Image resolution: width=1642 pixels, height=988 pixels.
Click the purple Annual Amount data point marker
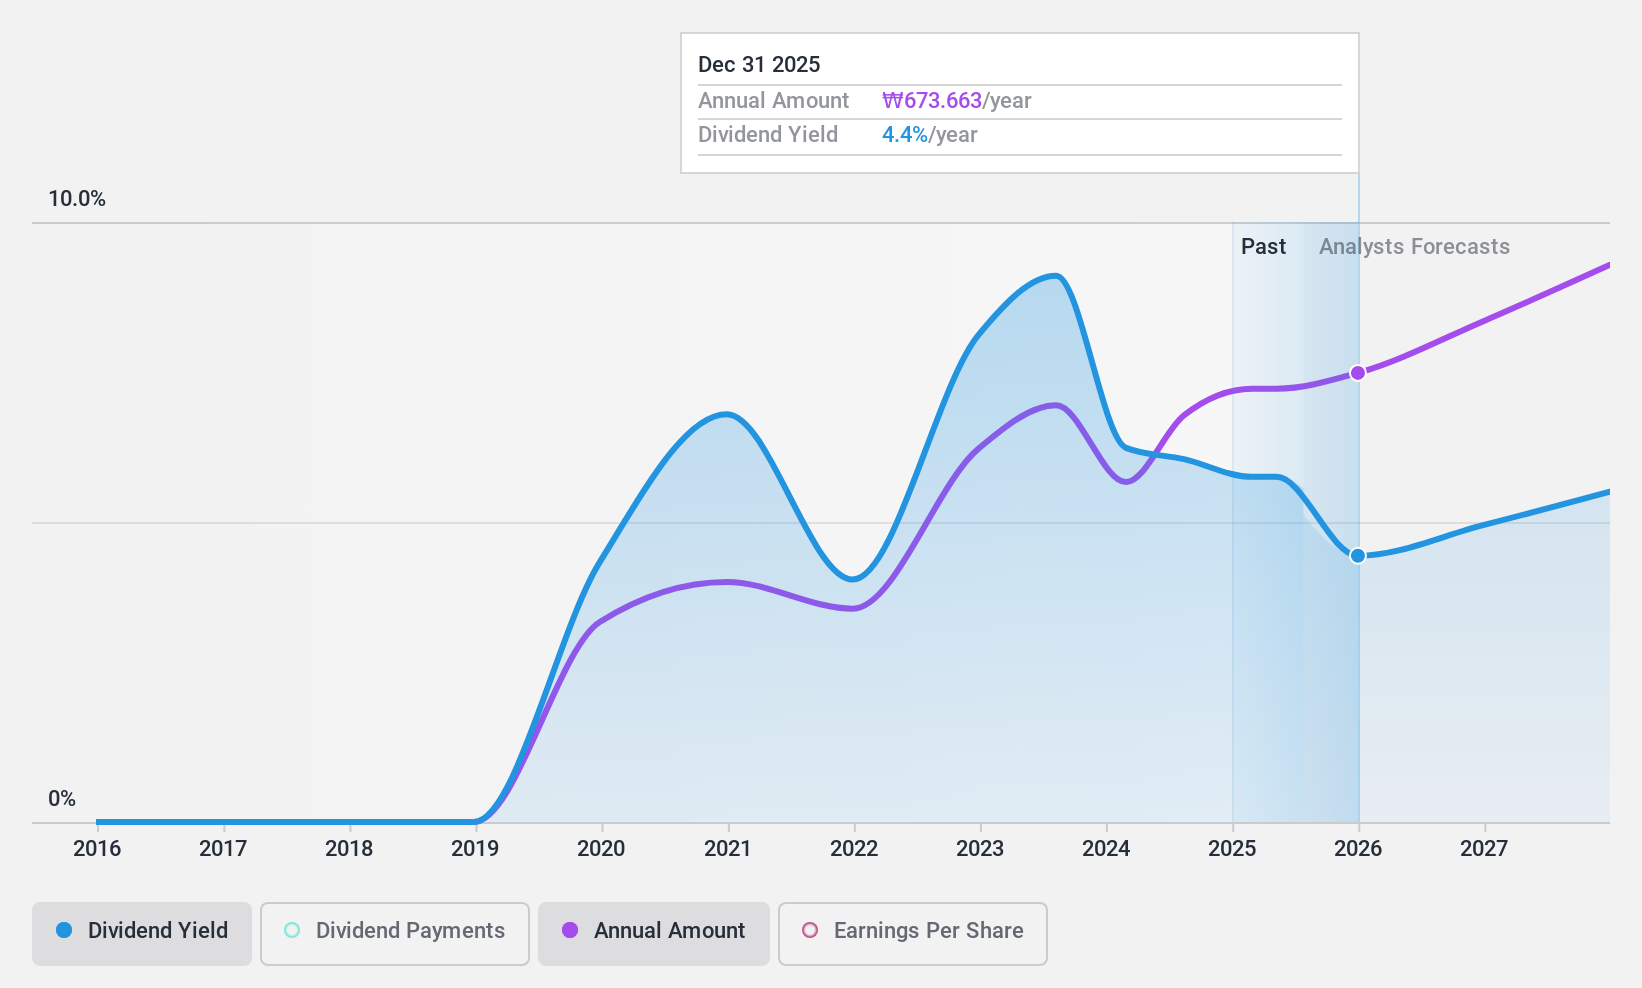click(x=1358, y=373)
